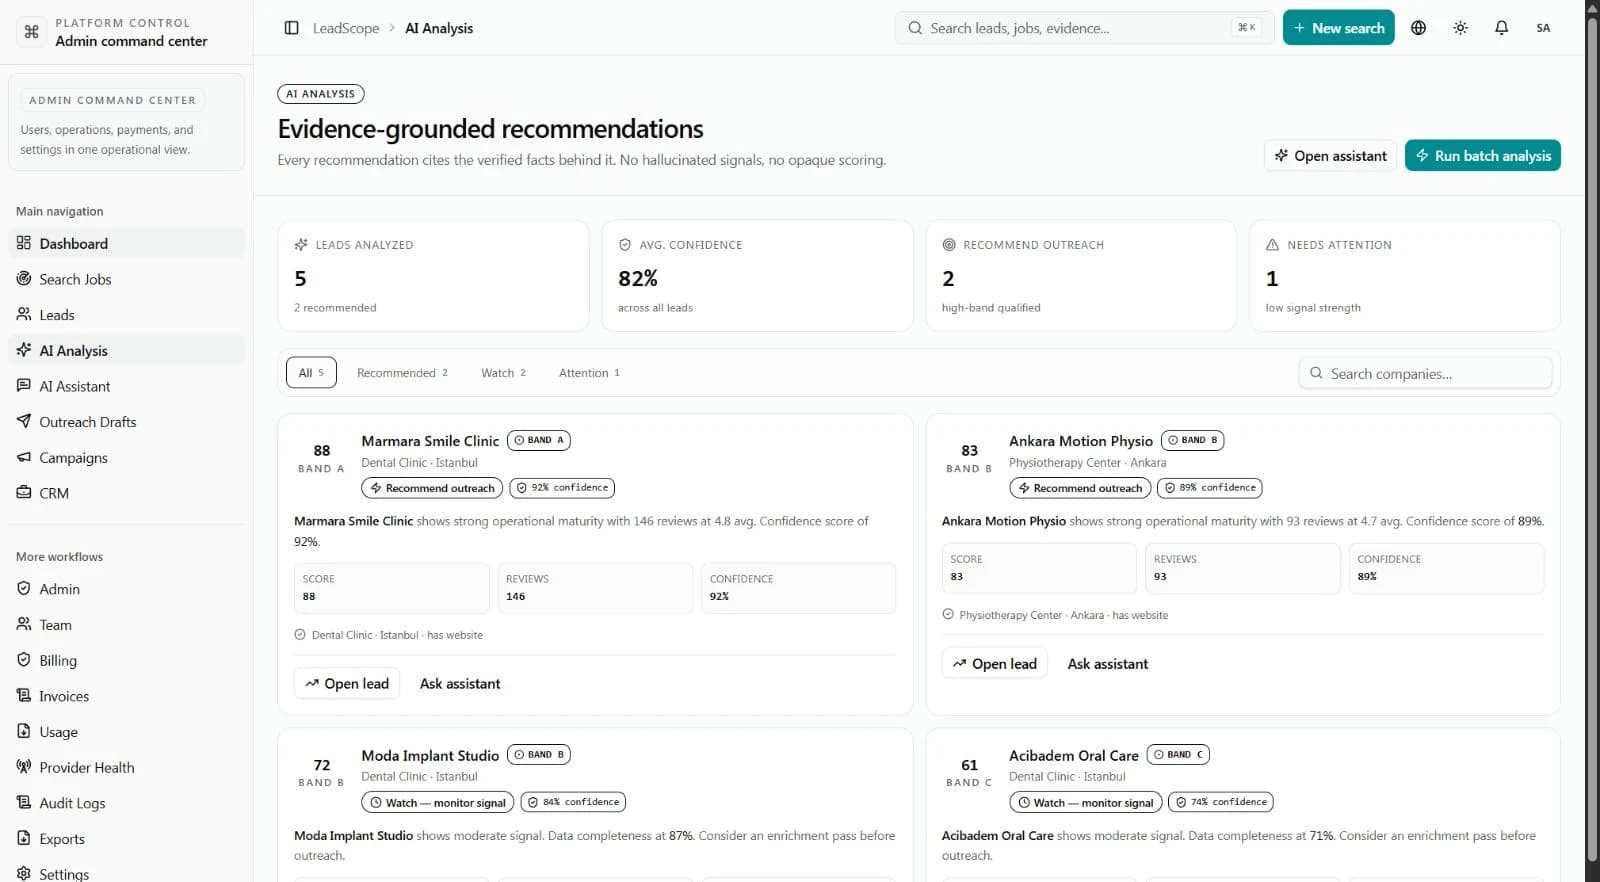Click the 92% confidence badge

(x=562, y=488)
